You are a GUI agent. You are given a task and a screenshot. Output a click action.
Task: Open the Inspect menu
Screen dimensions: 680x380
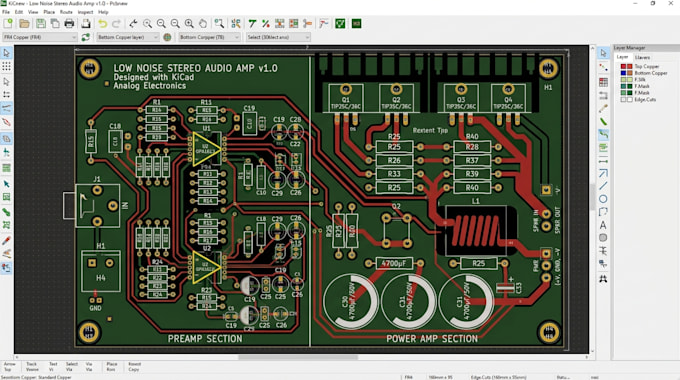(x=85, y=12)
